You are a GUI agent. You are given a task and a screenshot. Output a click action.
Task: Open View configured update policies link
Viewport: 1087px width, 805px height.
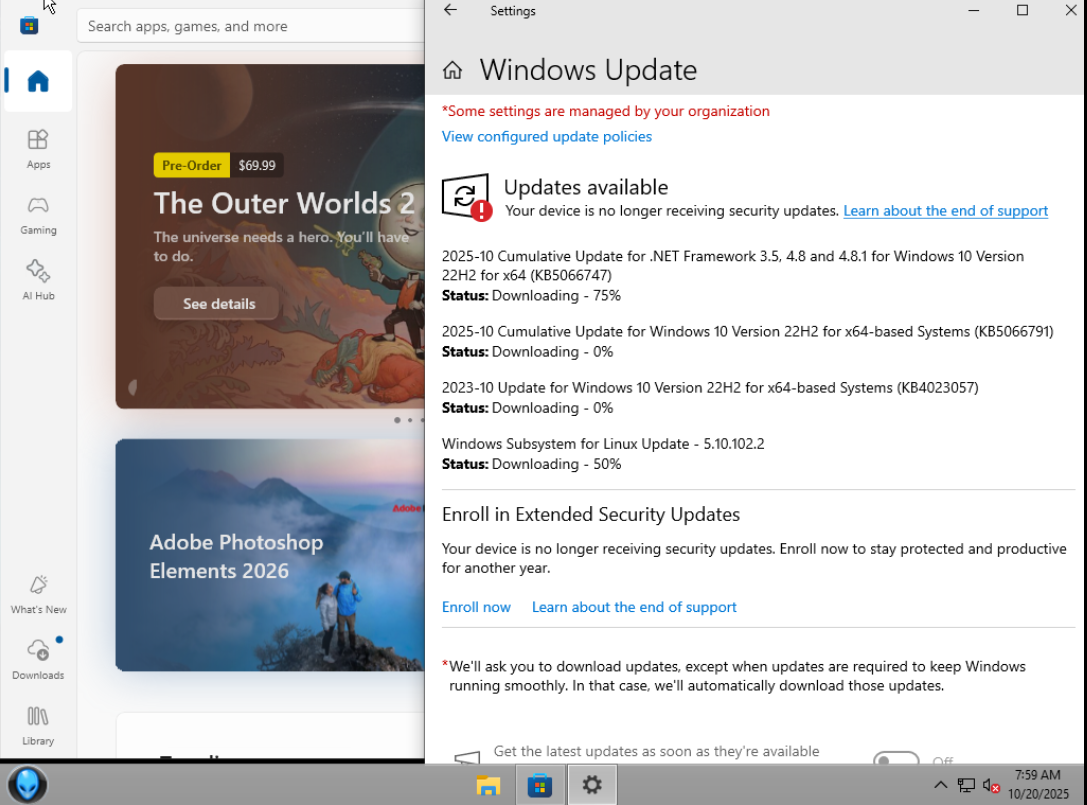[547, 137]
